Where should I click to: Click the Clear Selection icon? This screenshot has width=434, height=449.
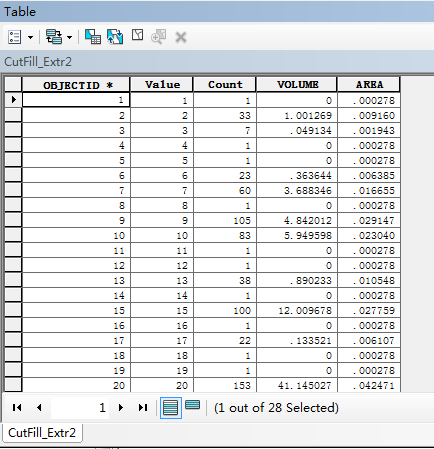click(x=137, y=35)
